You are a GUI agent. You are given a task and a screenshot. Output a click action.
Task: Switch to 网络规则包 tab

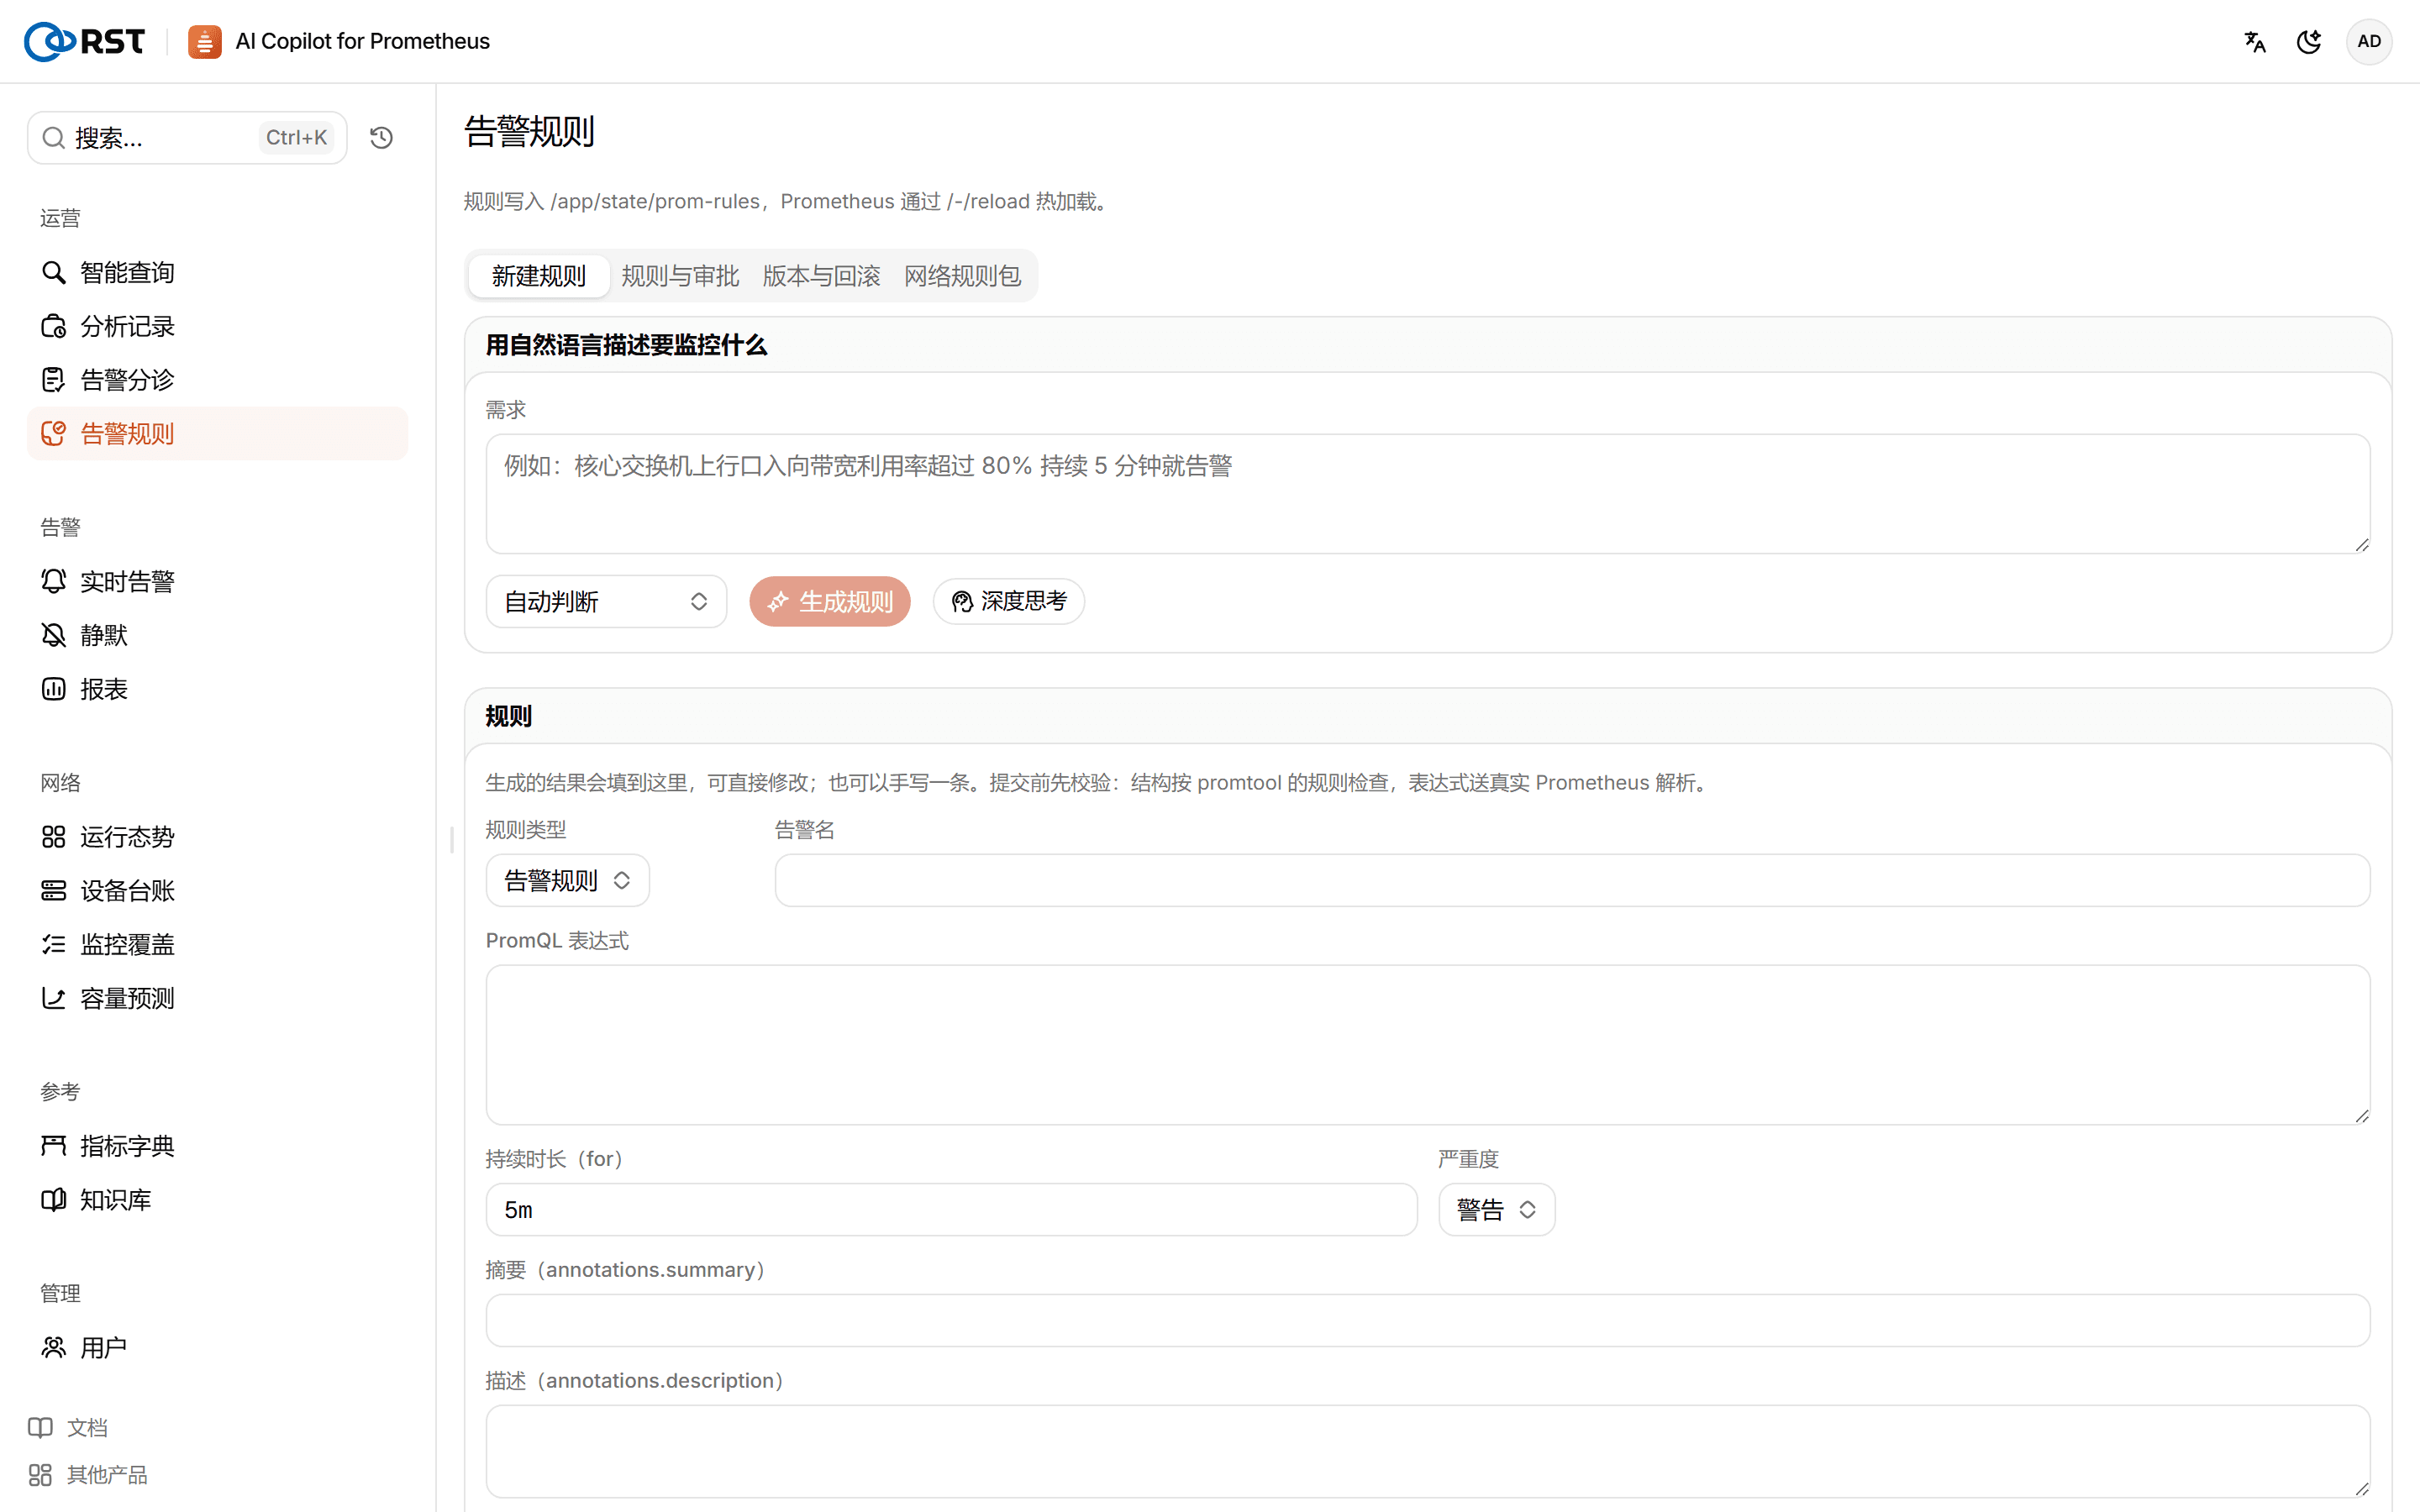[962, 276]
